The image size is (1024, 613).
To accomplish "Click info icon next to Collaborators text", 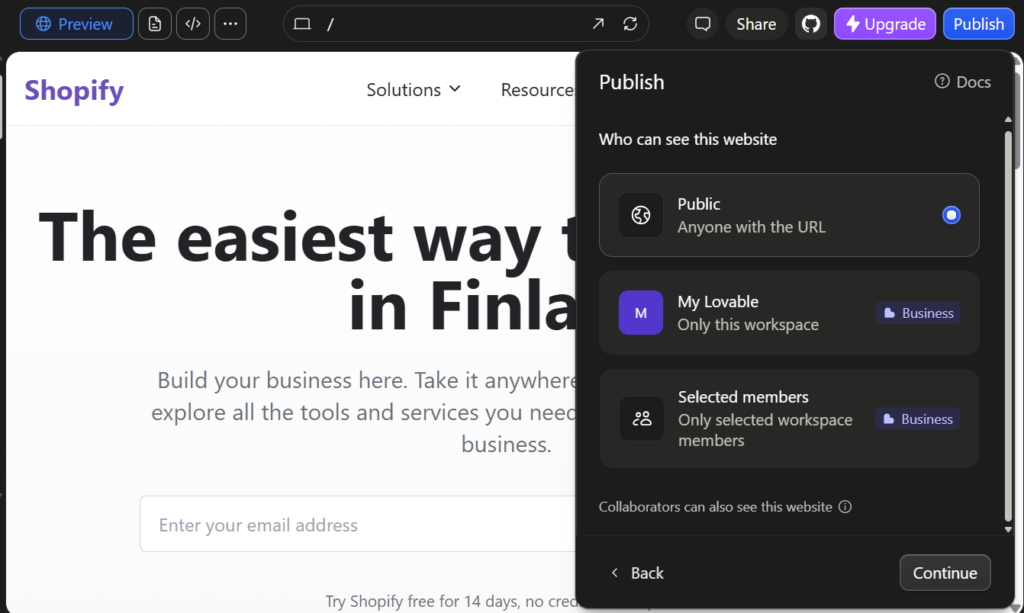I will [845, 507].
